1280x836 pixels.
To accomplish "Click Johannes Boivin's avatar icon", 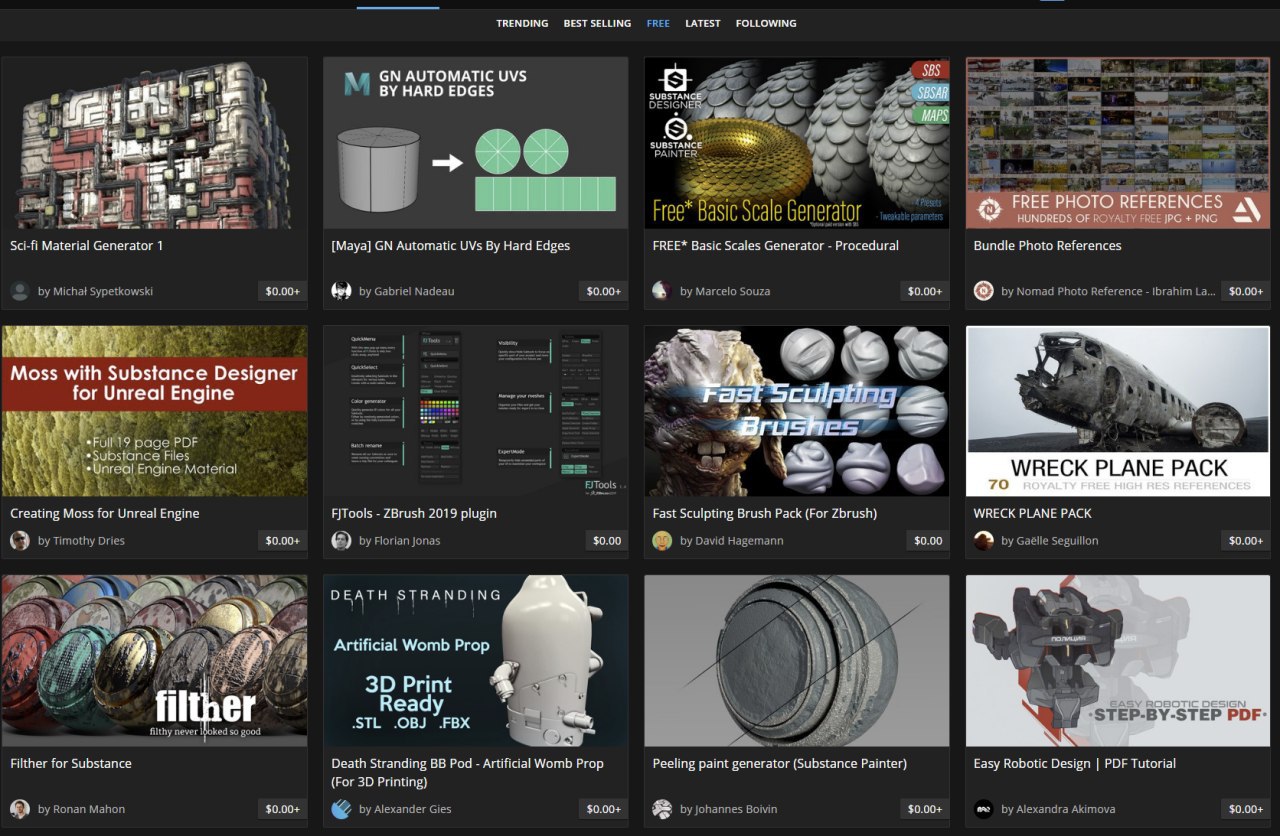I will (x=662, y=809).
